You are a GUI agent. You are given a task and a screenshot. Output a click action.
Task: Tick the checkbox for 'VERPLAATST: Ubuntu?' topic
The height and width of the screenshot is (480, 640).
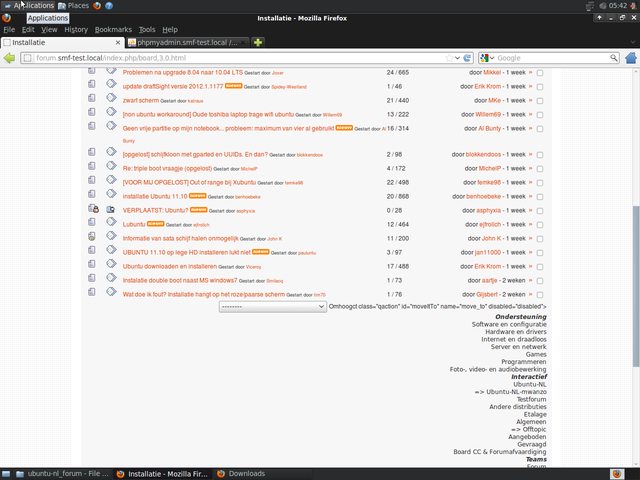[x=540, y=211]
